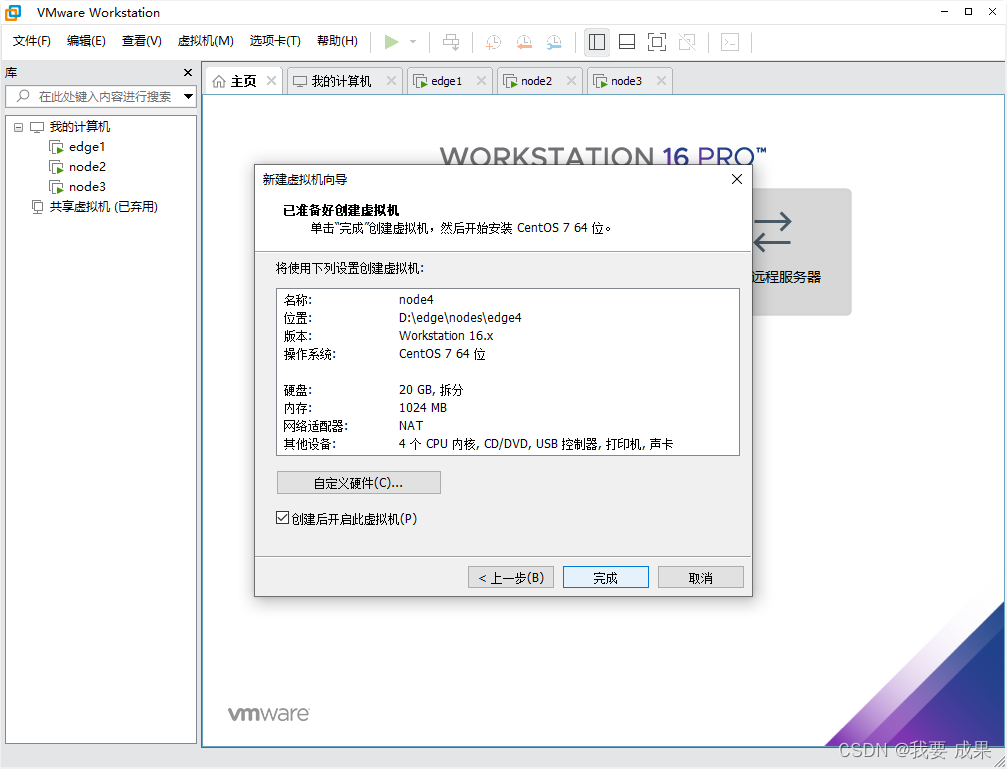Enter full screen mode icon

[x=657, y=42]
